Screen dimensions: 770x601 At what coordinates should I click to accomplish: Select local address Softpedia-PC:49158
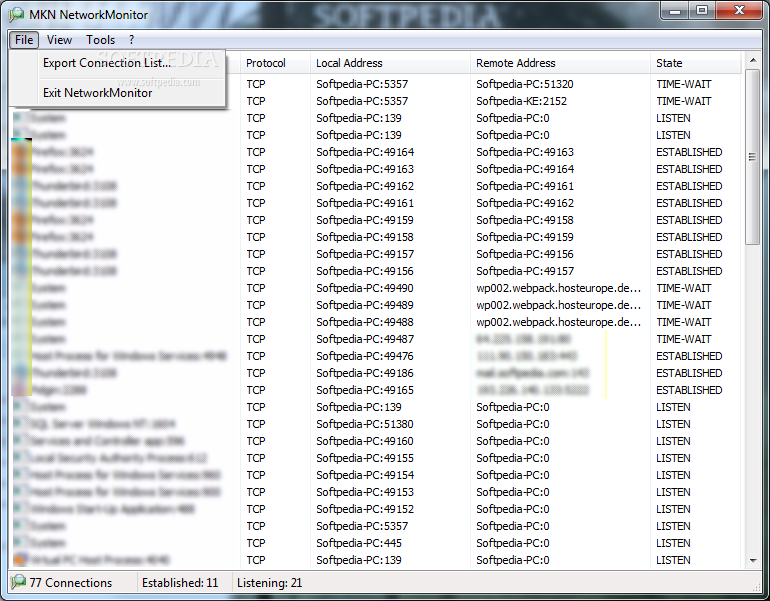click(x=365, y=237)
